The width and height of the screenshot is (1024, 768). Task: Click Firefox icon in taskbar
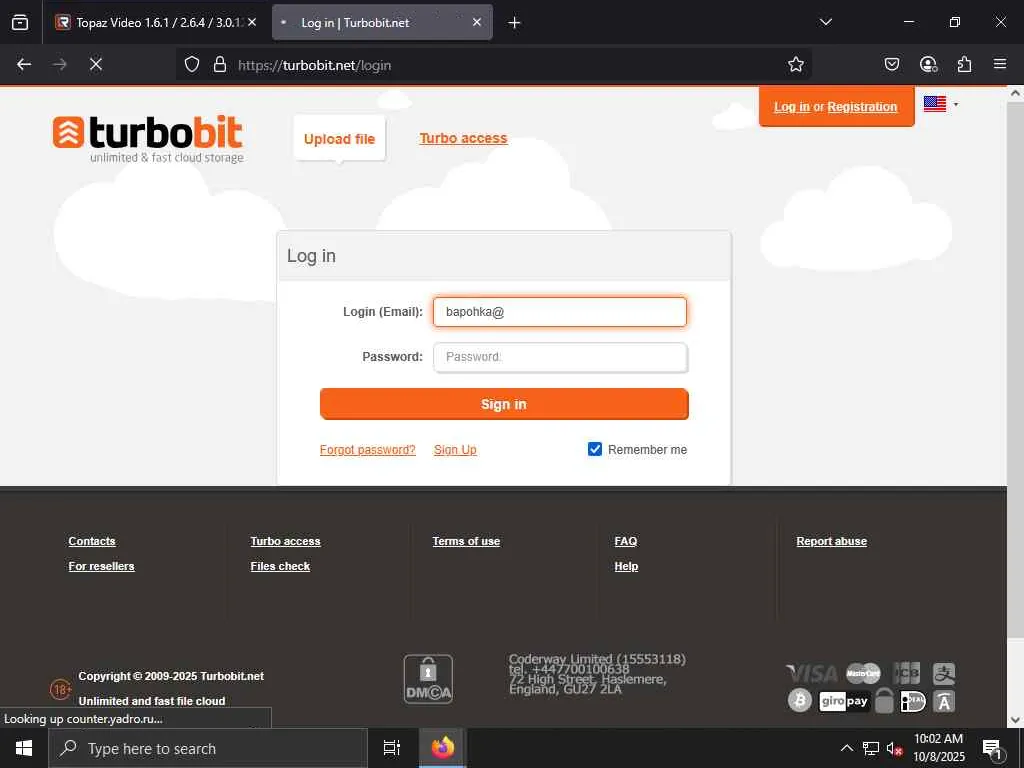(442, 748)
